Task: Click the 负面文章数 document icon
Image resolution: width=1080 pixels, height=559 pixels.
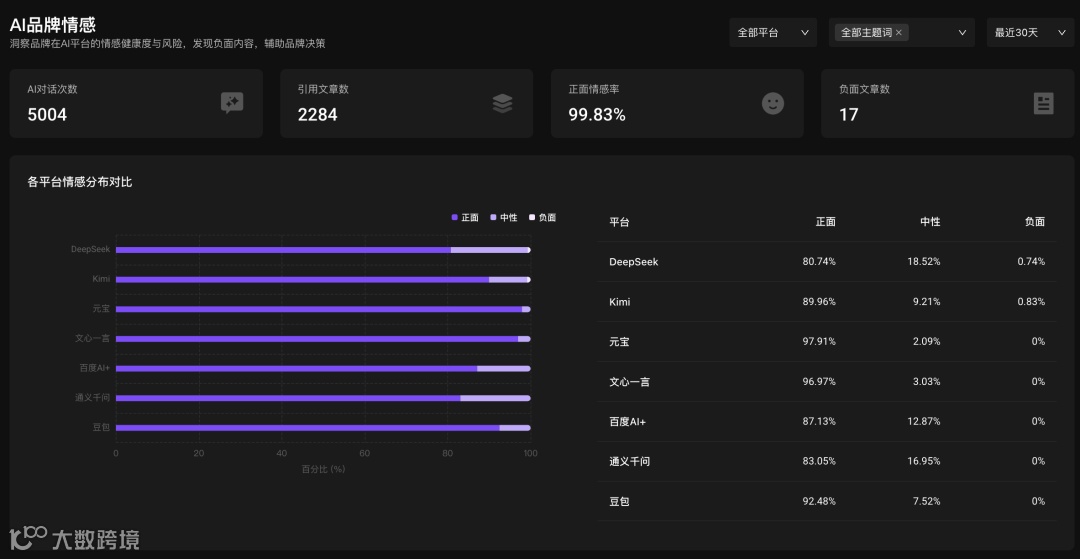Action: [1043, 103]
